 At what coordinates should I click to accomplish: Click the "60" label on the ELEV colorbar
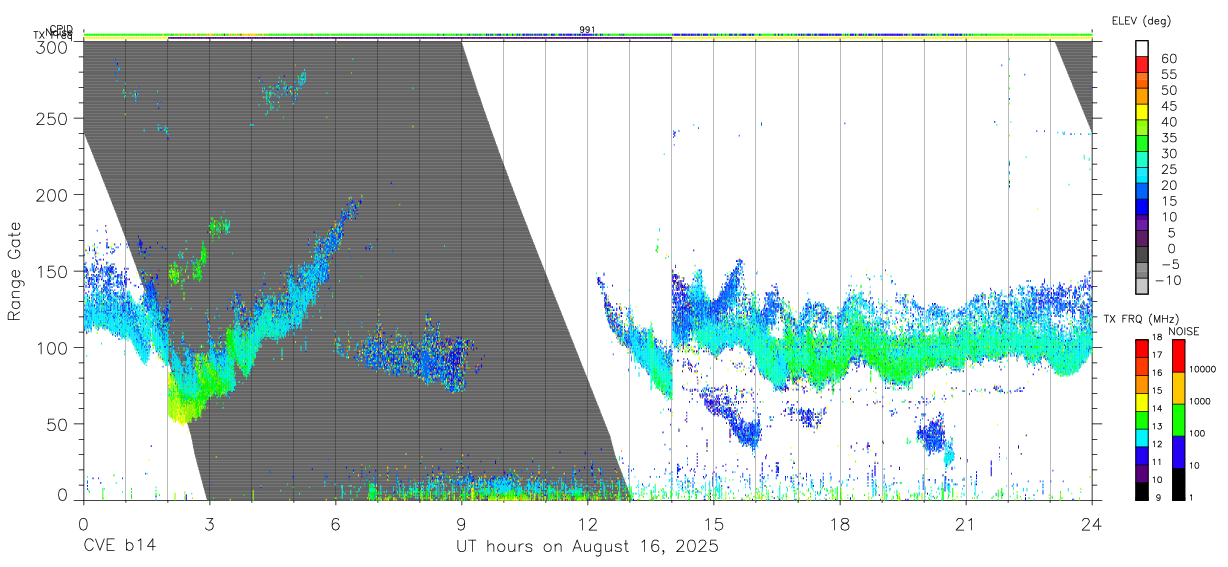[1167, 58]
